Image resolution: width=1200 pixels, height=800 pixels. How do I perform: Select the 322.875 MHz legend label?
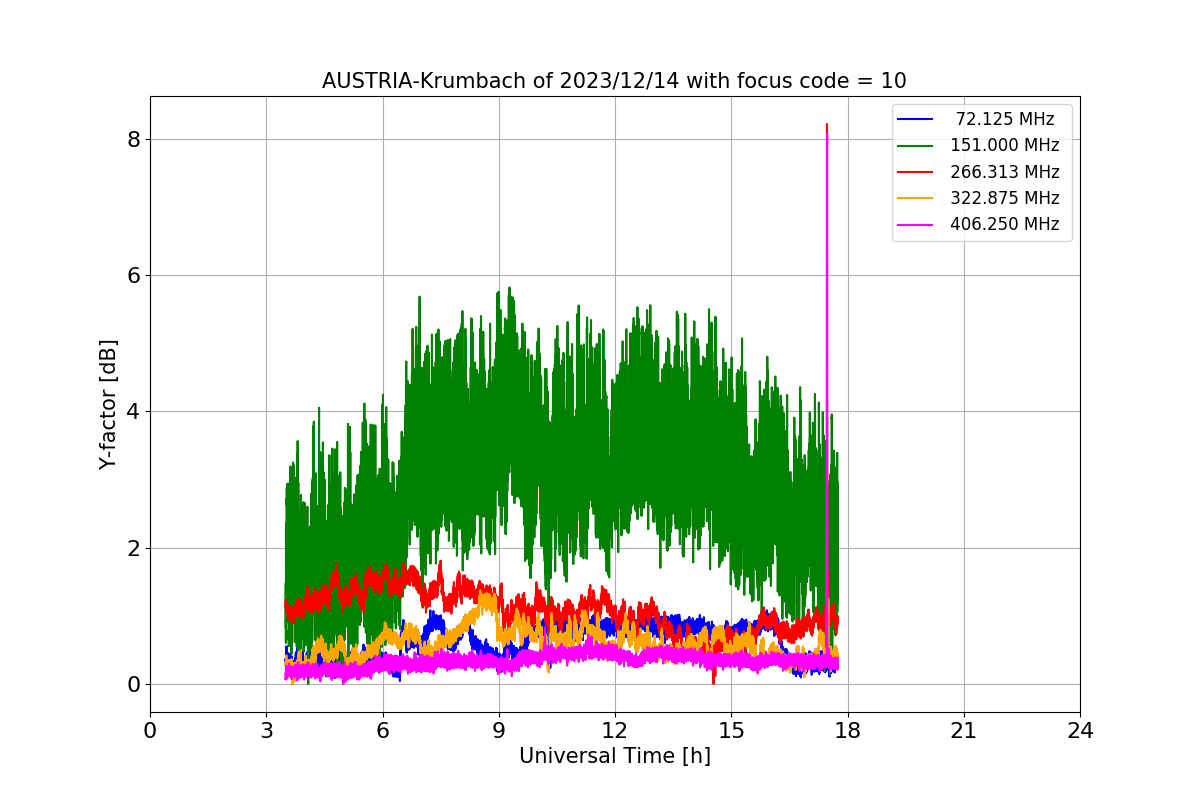1005,198
